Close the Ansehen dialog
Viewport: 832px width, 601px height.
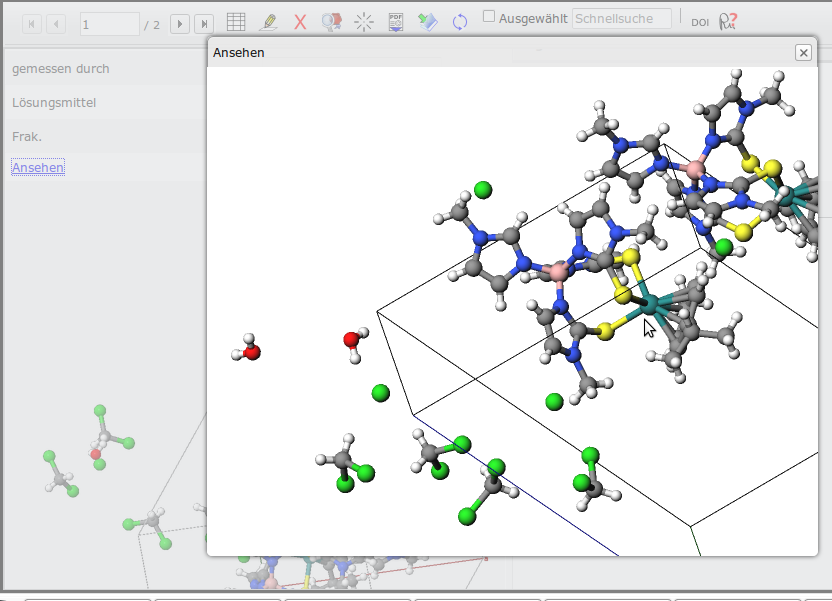click(x=803, y=53)
